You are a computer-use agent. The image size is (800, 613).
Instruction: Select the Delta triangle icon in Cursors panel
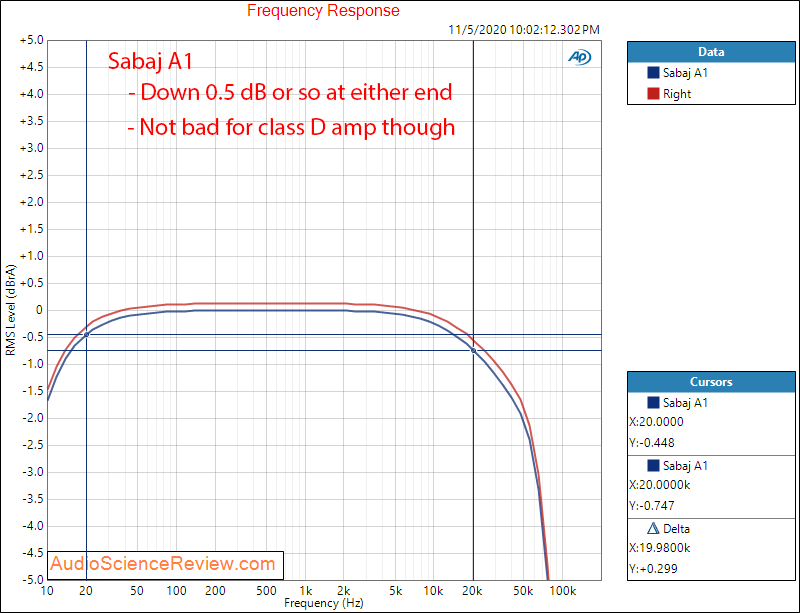coord(653,528)
